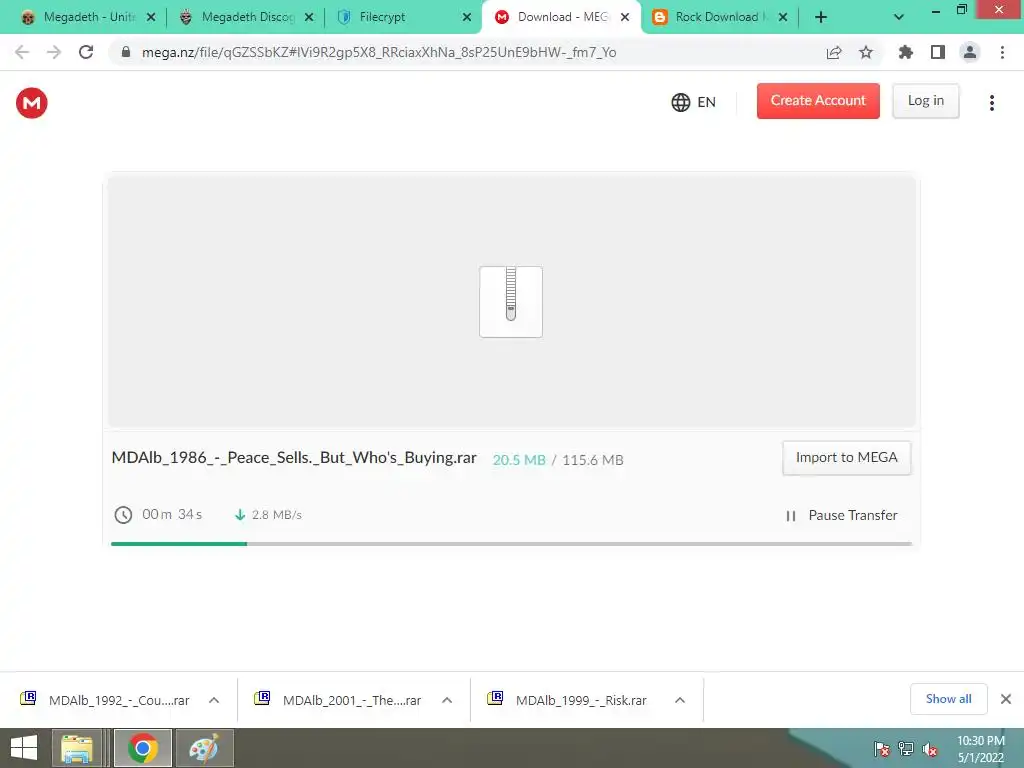
Task: Close the Megadeth Discog tab
Action: pos(308,17)
